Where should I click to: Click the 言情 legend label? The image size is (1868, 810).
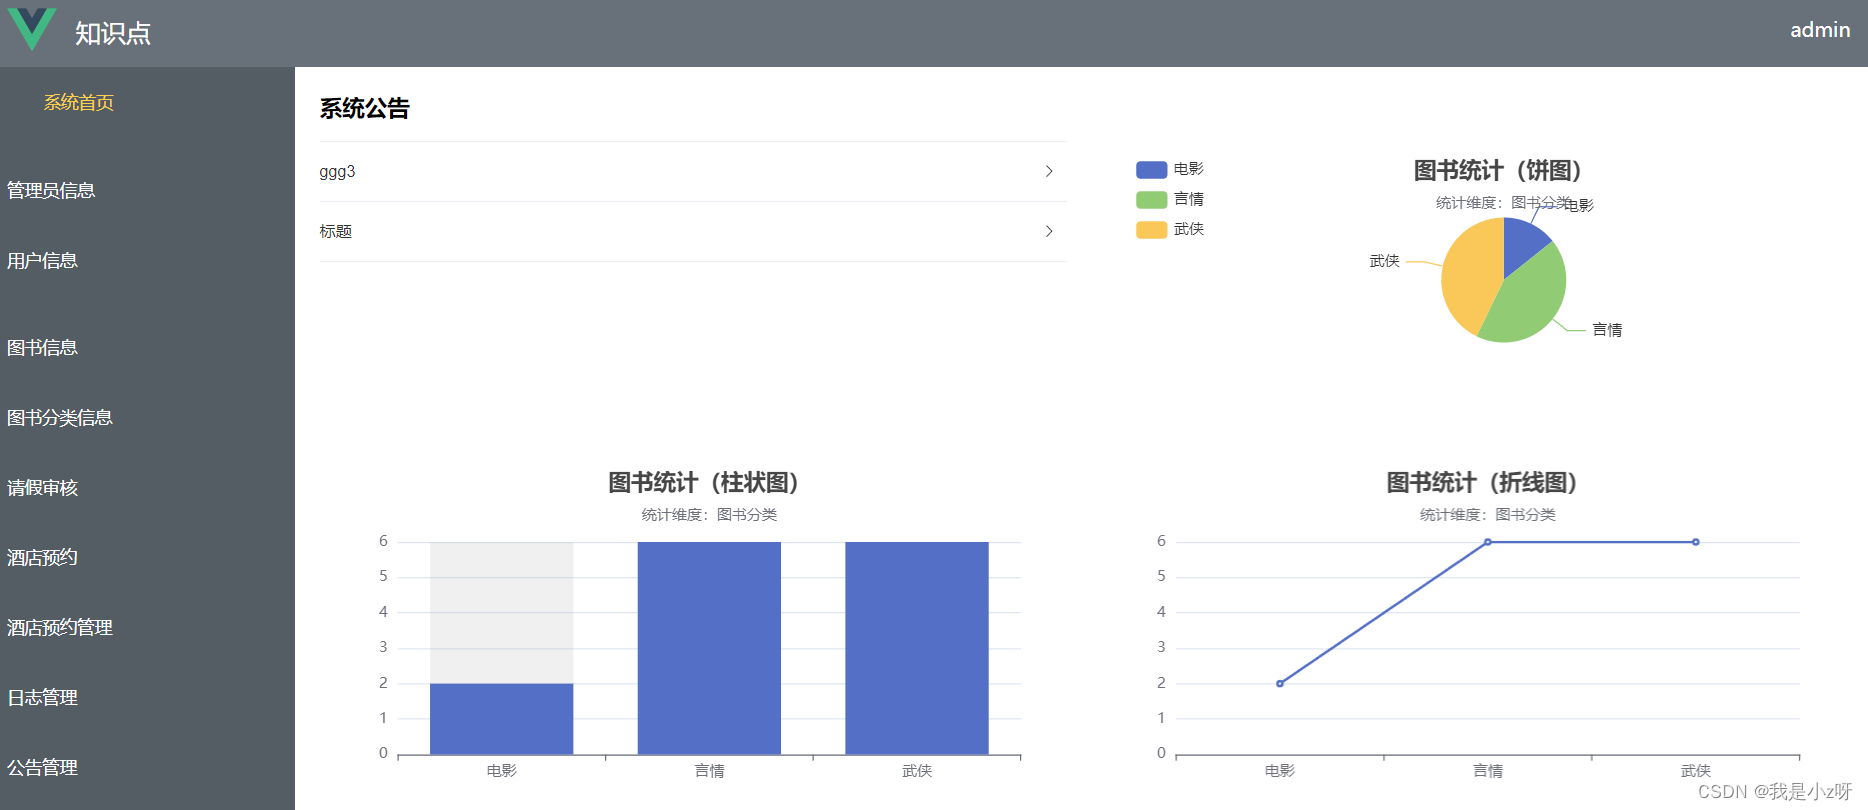tap(1189, 199)
